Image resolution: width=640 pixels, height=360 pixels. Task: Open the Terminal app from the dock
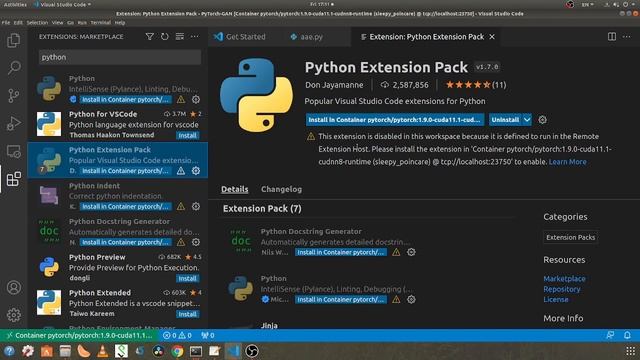pos(196,351)
